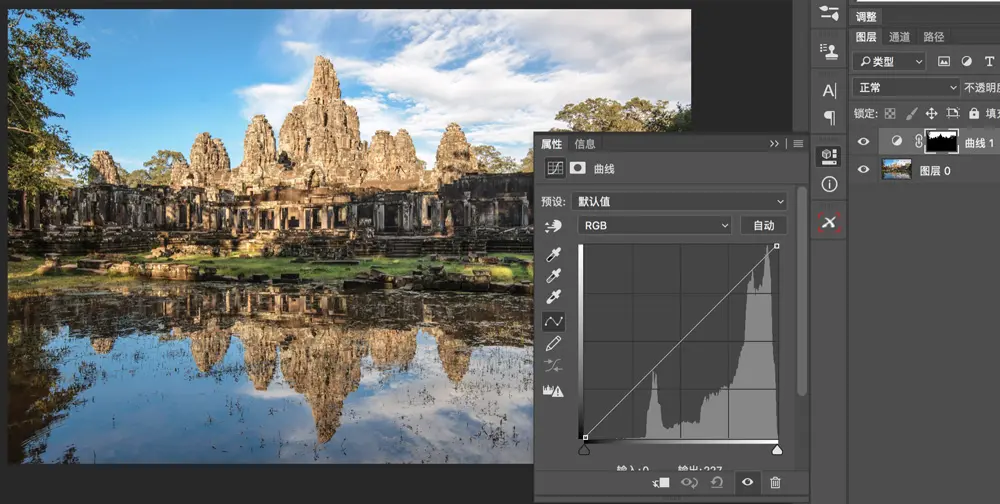
Task: Click the on-image targeted adjustment hand tool
Action: click(x=552, y=226)
